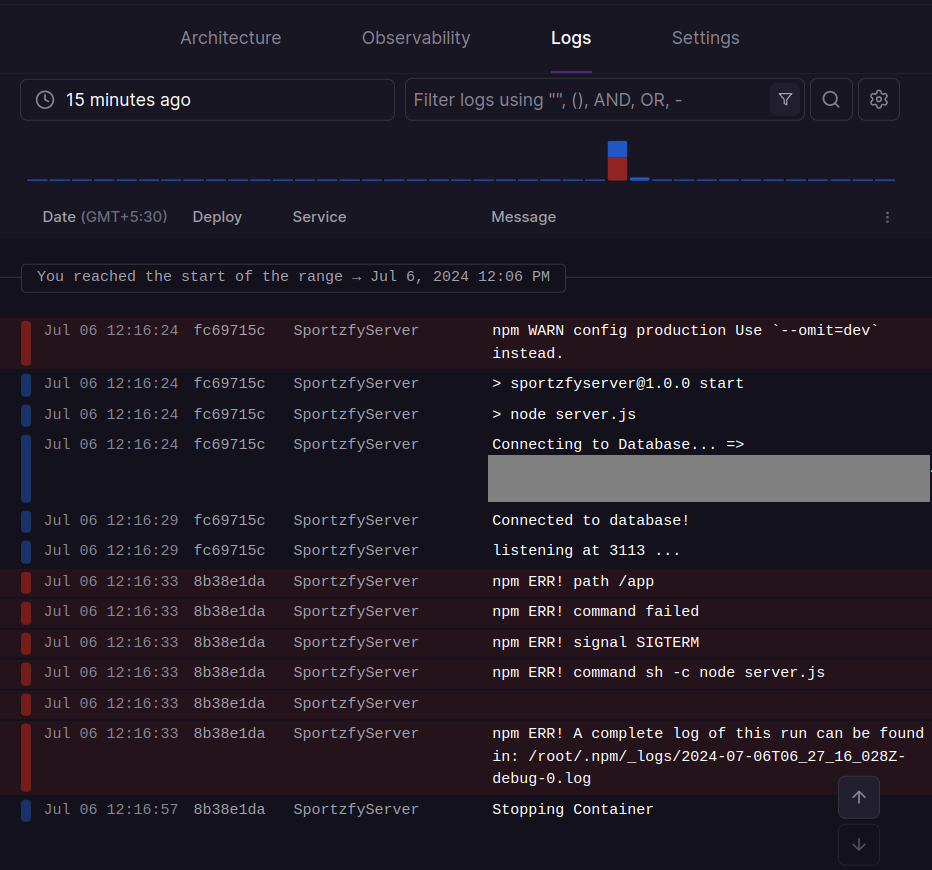
Task: Select the 'listening at 3113 ...' log message
Action: (x=586, y=551)
